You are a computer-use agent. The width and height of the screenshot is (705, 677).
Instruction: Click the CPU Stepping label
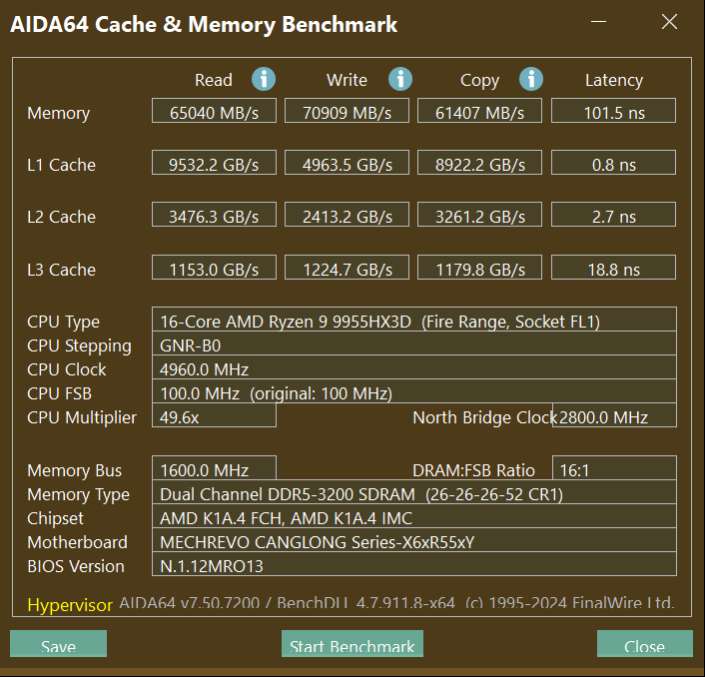[x=79, y=346]
